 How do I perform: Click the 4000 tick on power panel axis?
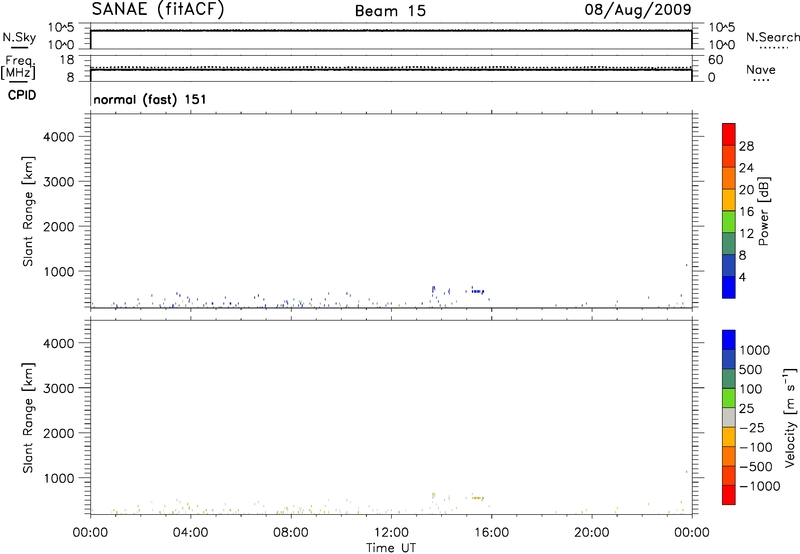59,137
